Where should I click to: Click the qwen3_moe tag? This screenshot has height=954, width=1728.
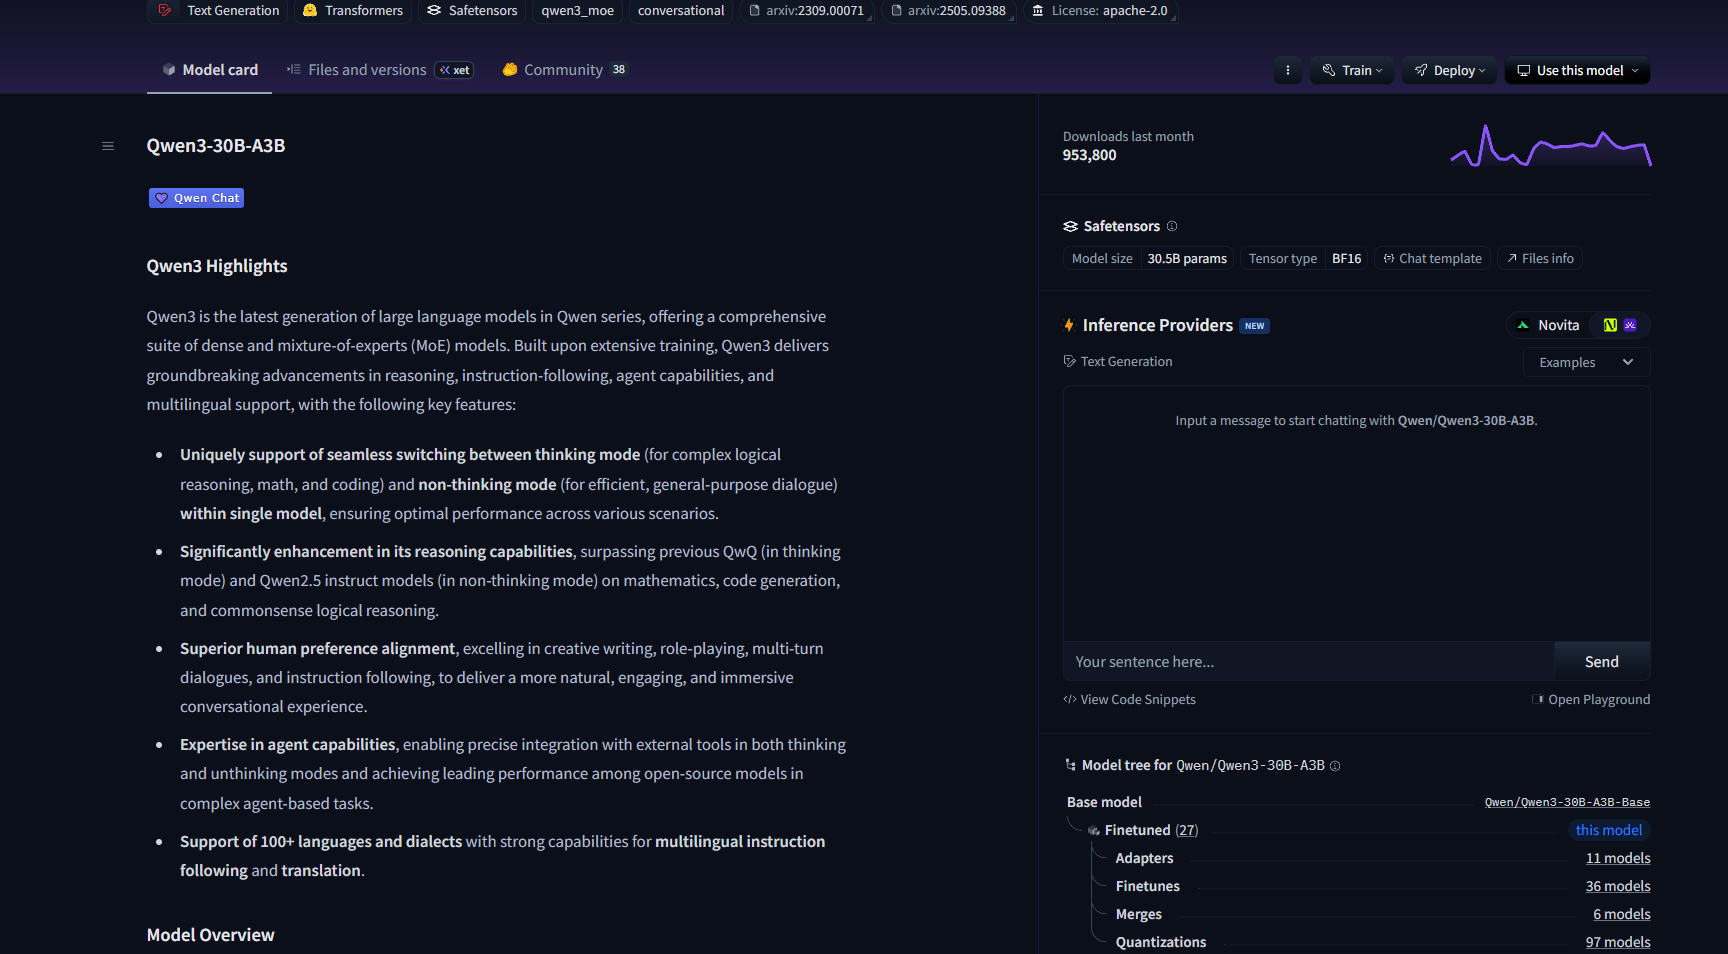tap(578, 11)
